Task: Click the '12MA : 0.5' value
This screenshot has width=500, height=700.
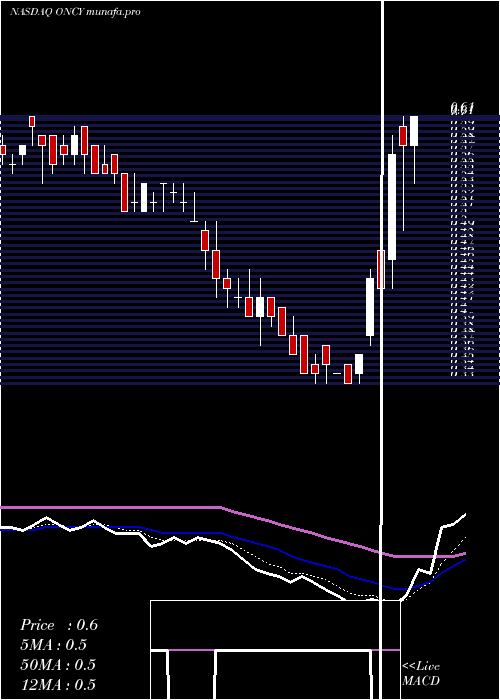Action: [58, 684]
